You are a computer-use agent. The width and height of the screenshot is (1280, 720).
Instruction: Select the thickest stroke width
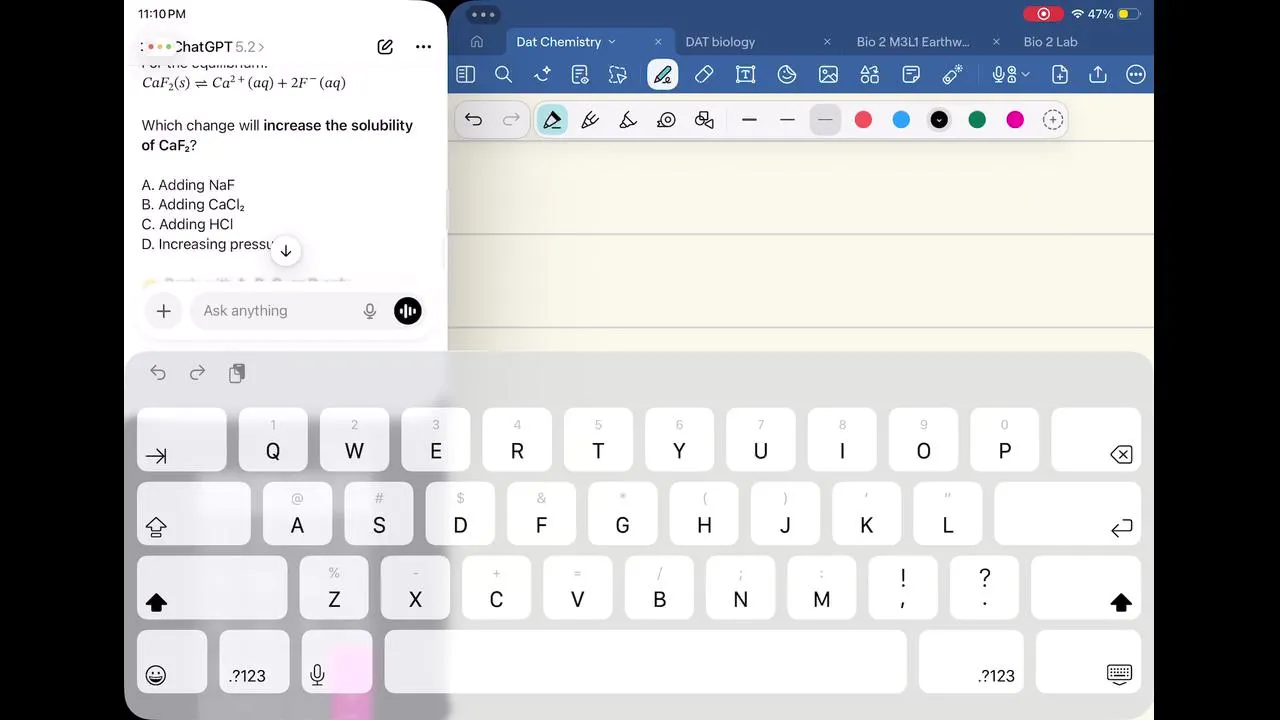tap(749, 120)
